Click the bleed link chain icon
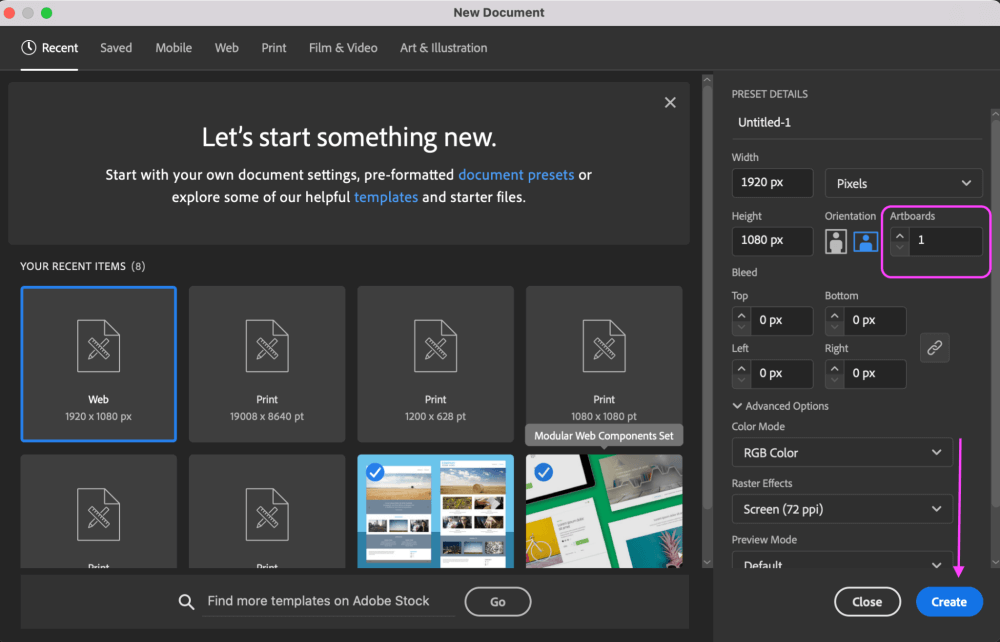 pyautogui.click(x=934, y=347)
